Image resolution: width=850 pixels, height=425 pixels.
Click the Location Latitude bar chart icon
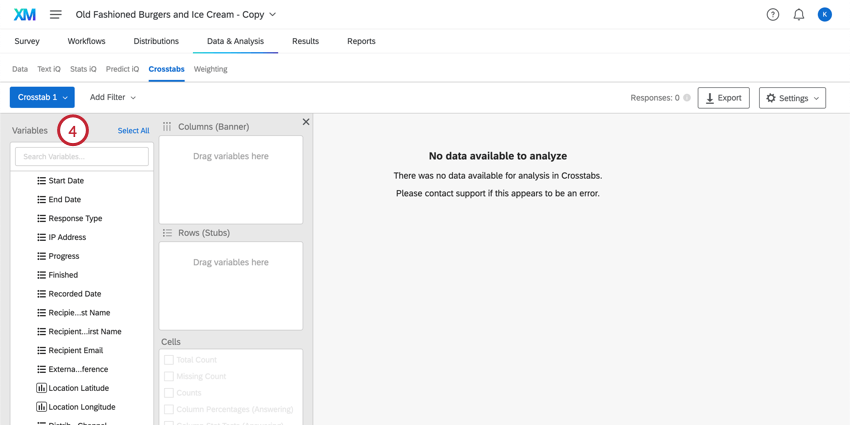[x=41, y=388]
